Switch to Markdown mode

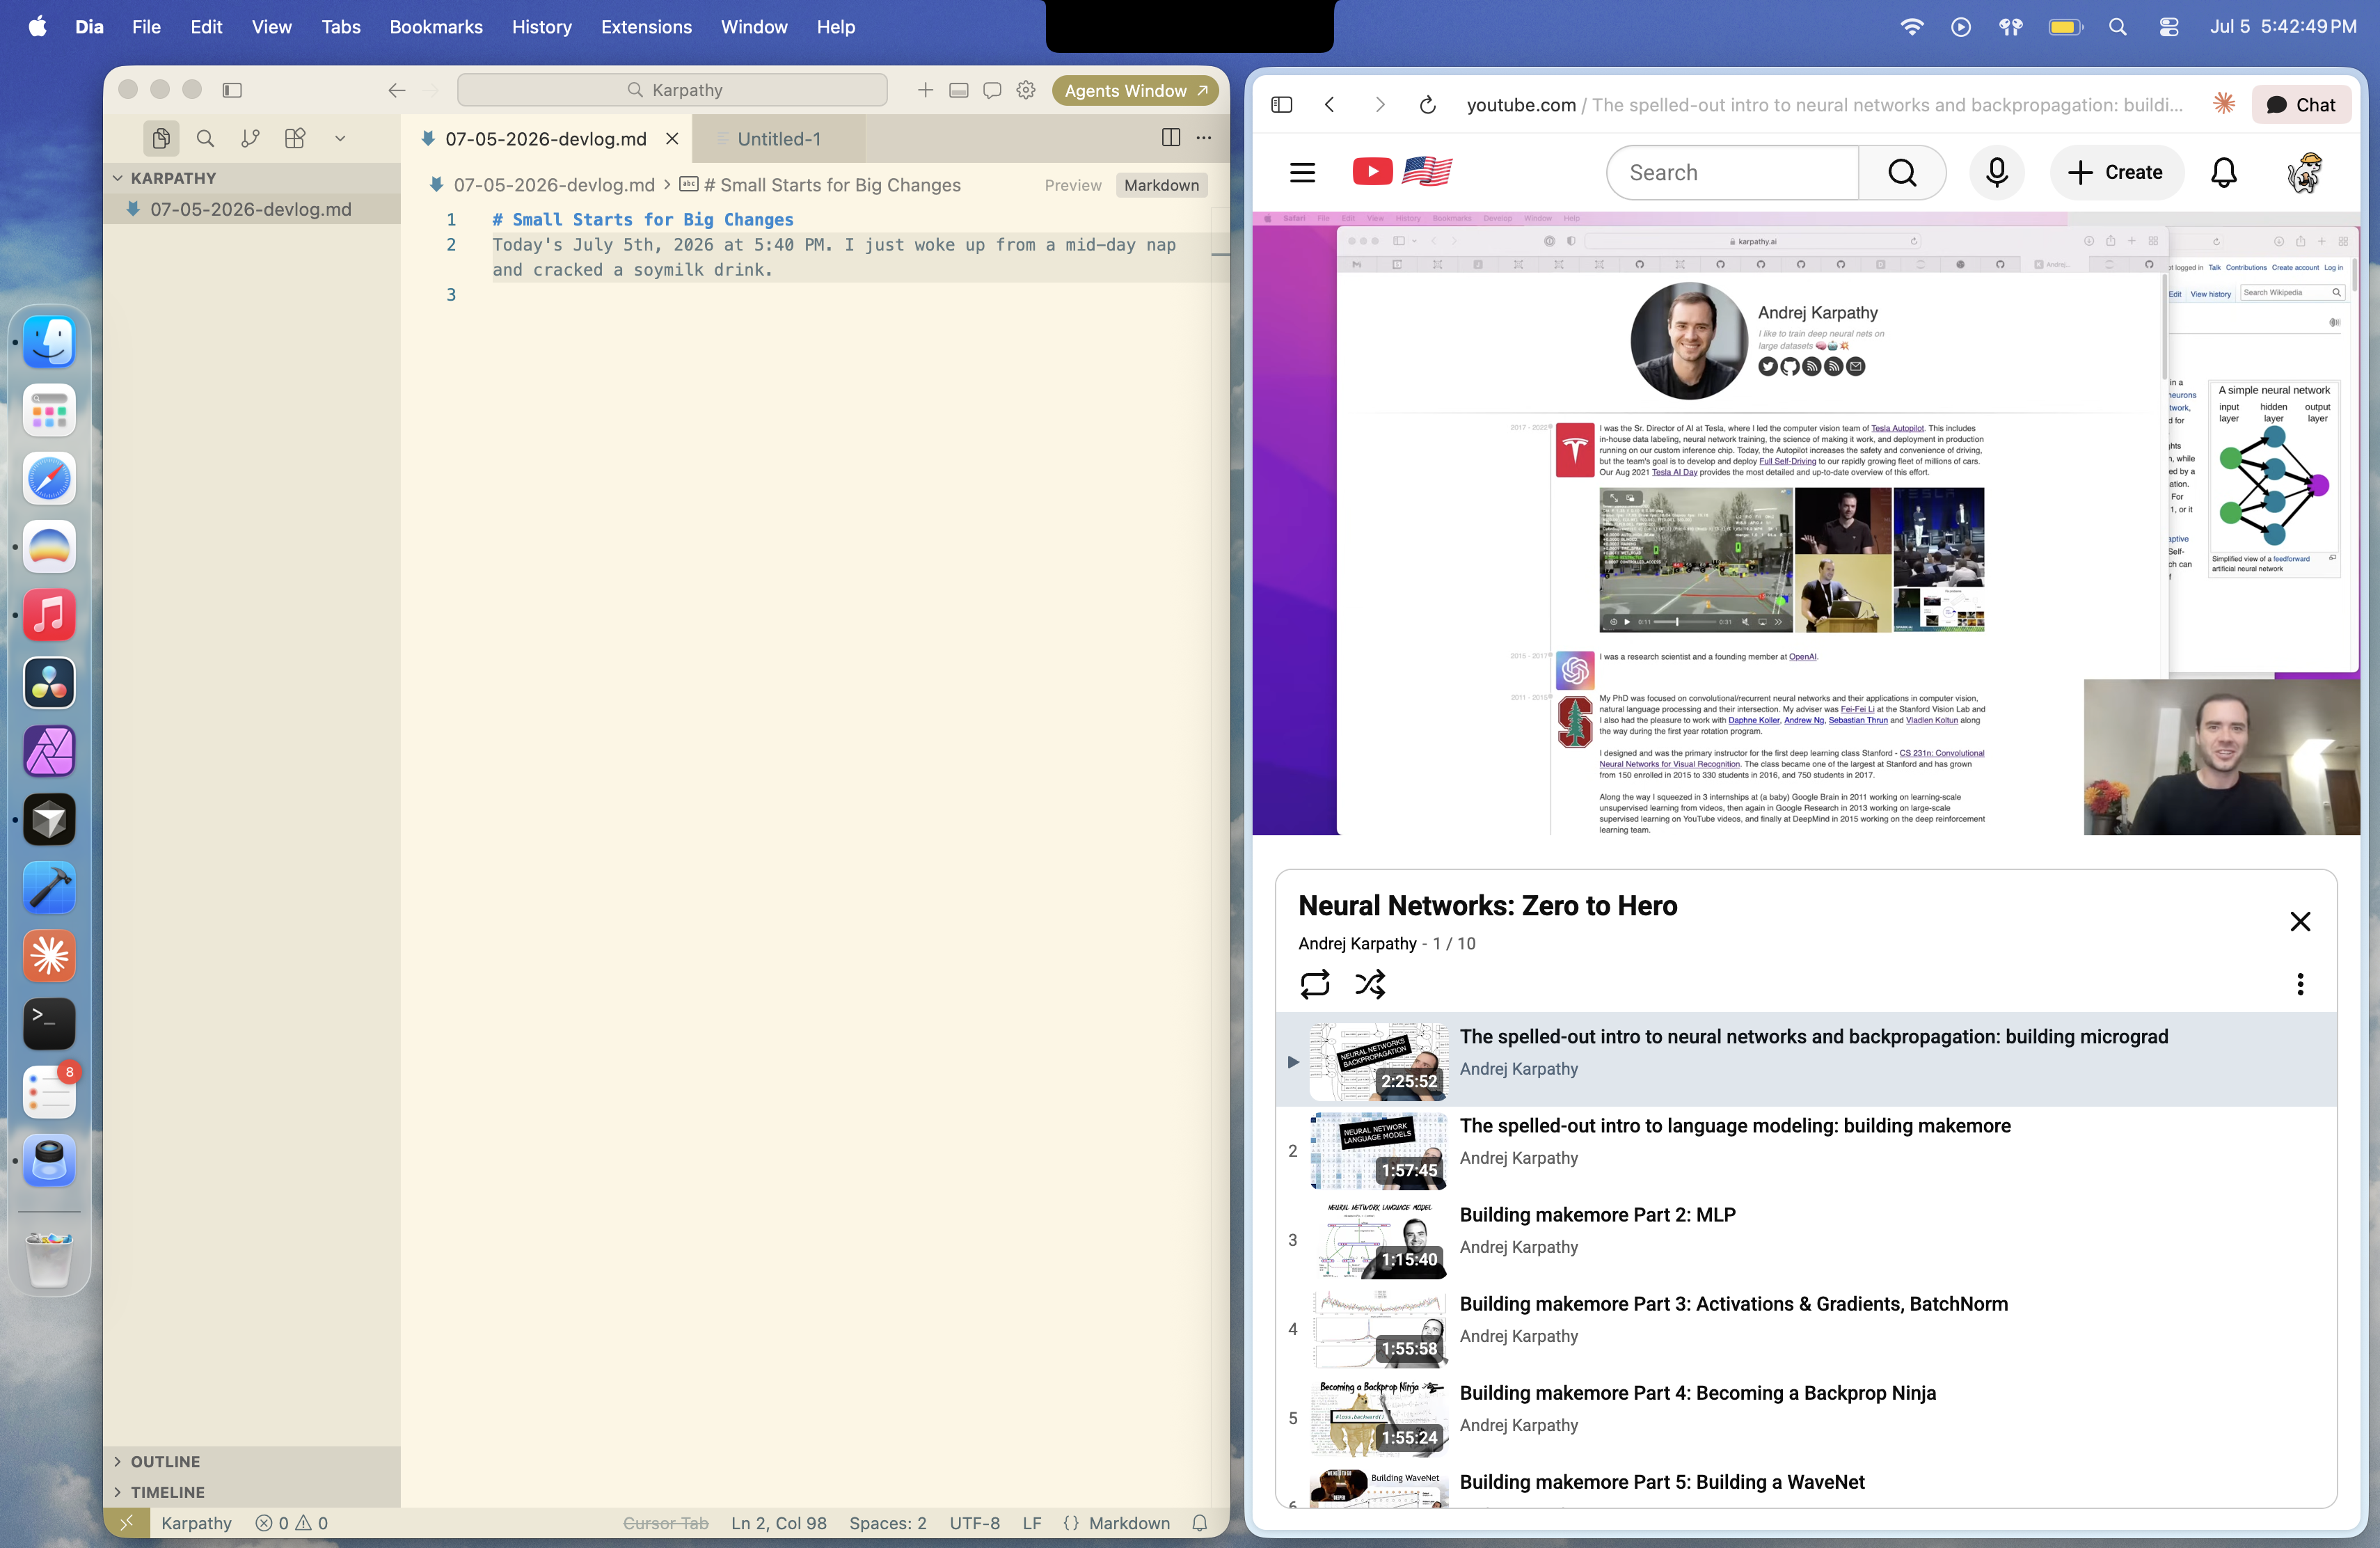tap(1161, 185)
